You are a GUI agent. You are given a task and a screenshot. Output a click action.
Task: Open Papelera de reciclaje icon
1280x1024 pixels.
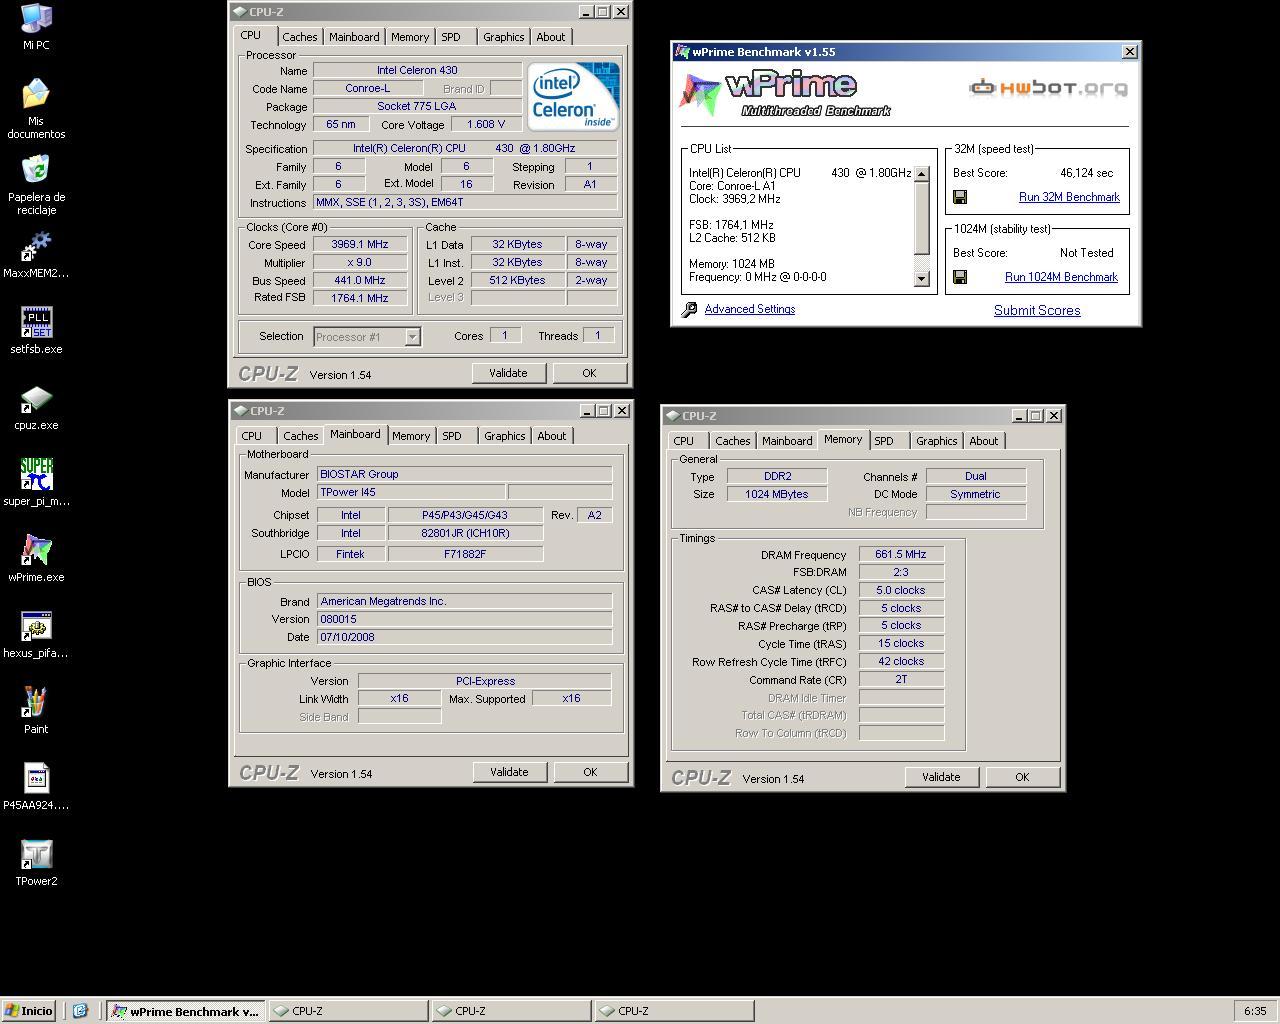[36, 185]
